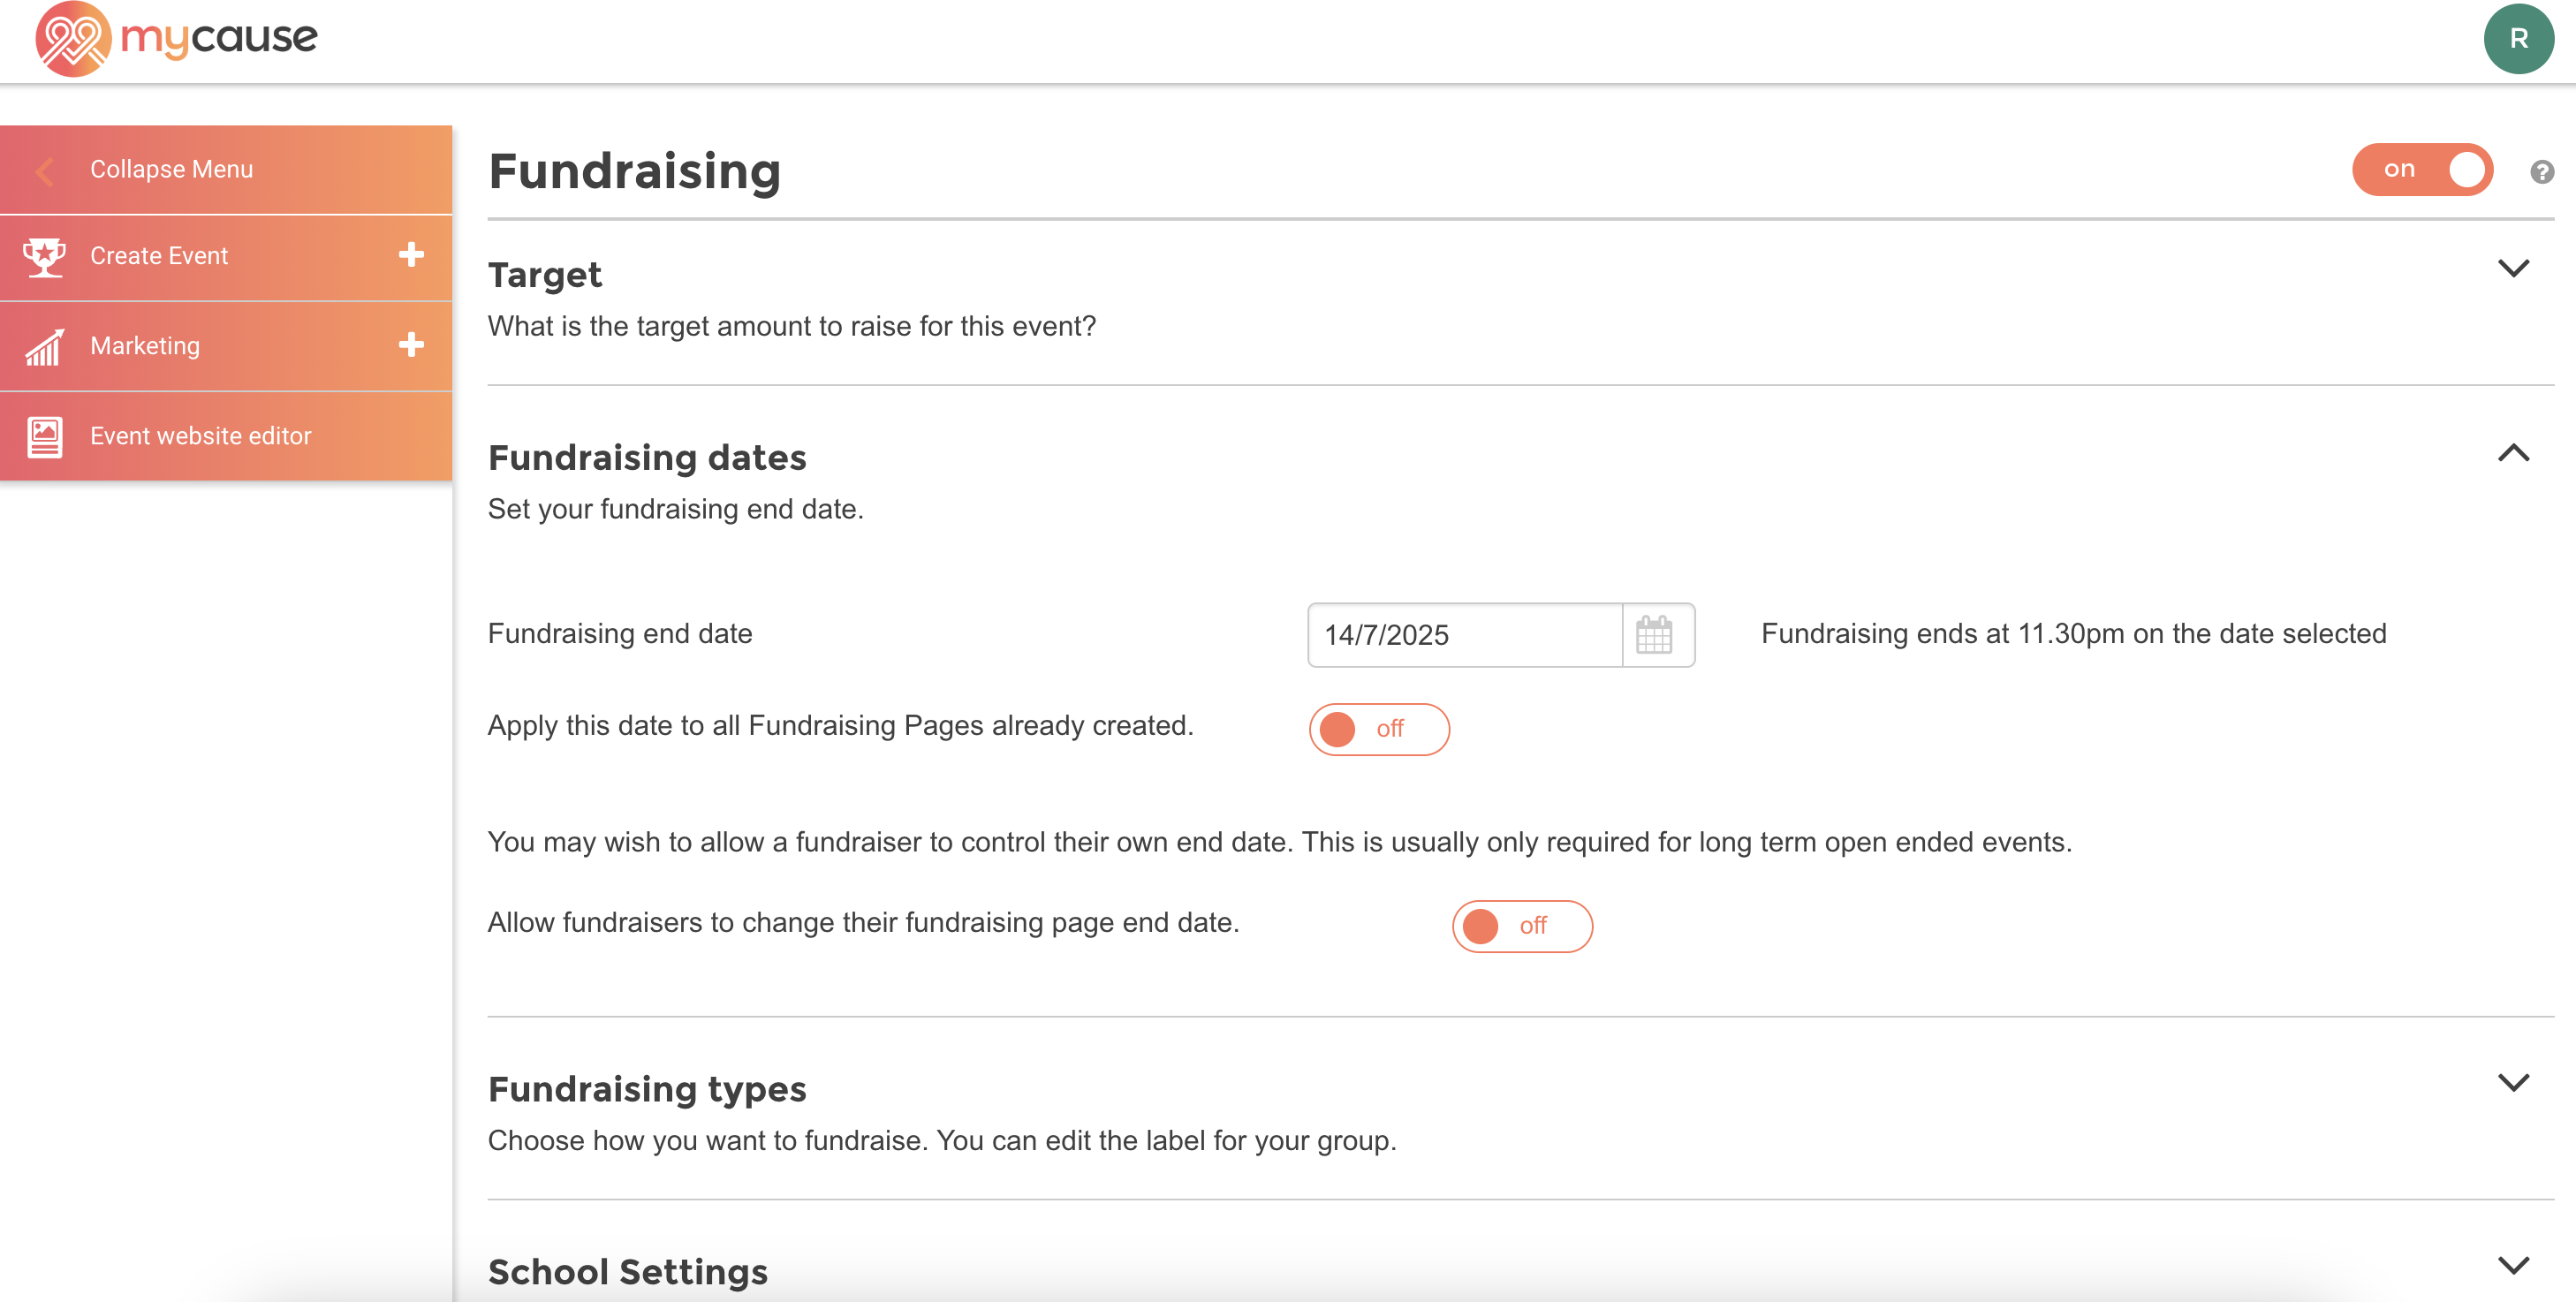This screenshot has width=2576, height=1302.
Task: Click the help question mark icon
Action: point(2541,171)
